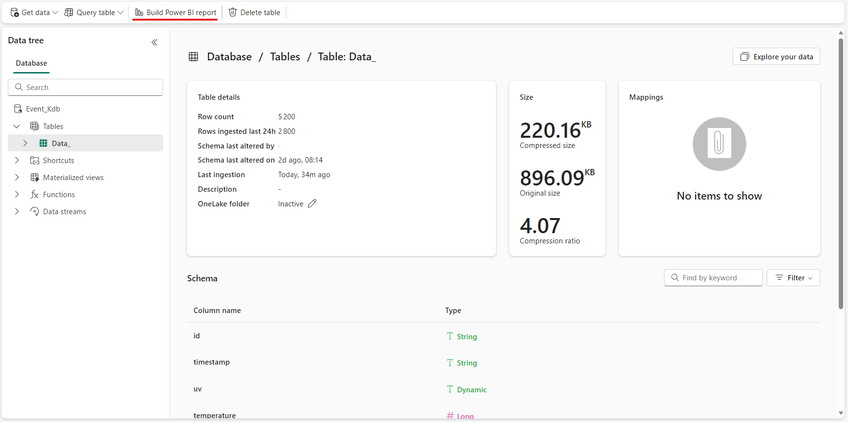Click the Tables breadcrumb link
848x422 pixels.
(x=285, y=57)
